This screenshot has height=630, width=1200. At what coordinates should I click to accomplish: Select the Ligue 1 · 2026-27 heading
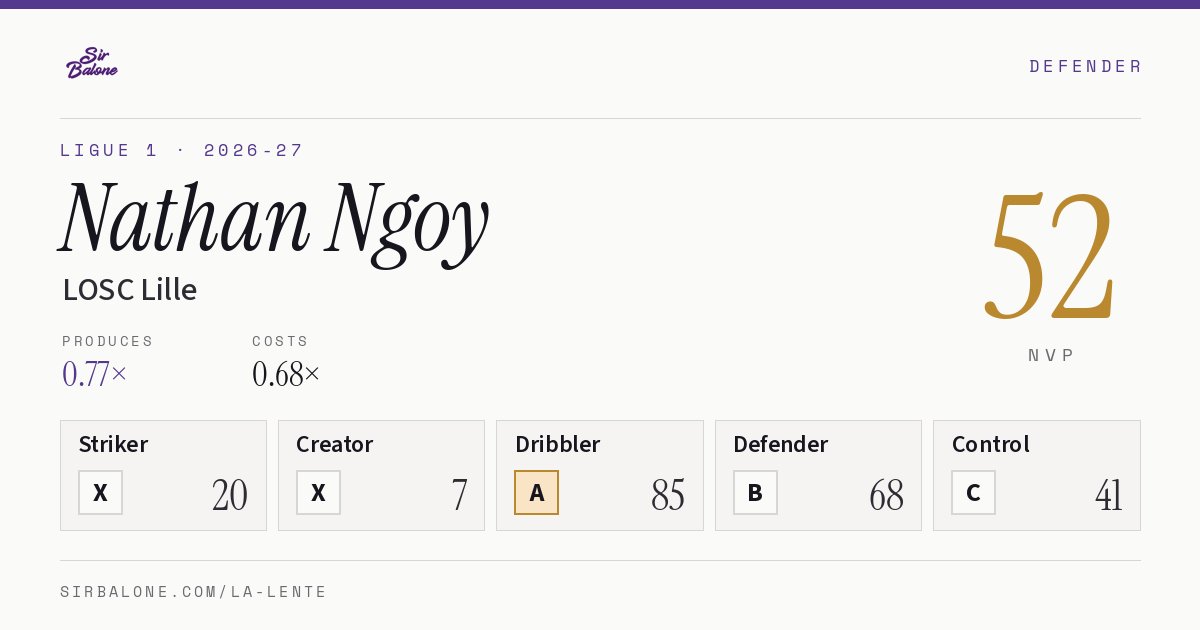coord(182,150)
